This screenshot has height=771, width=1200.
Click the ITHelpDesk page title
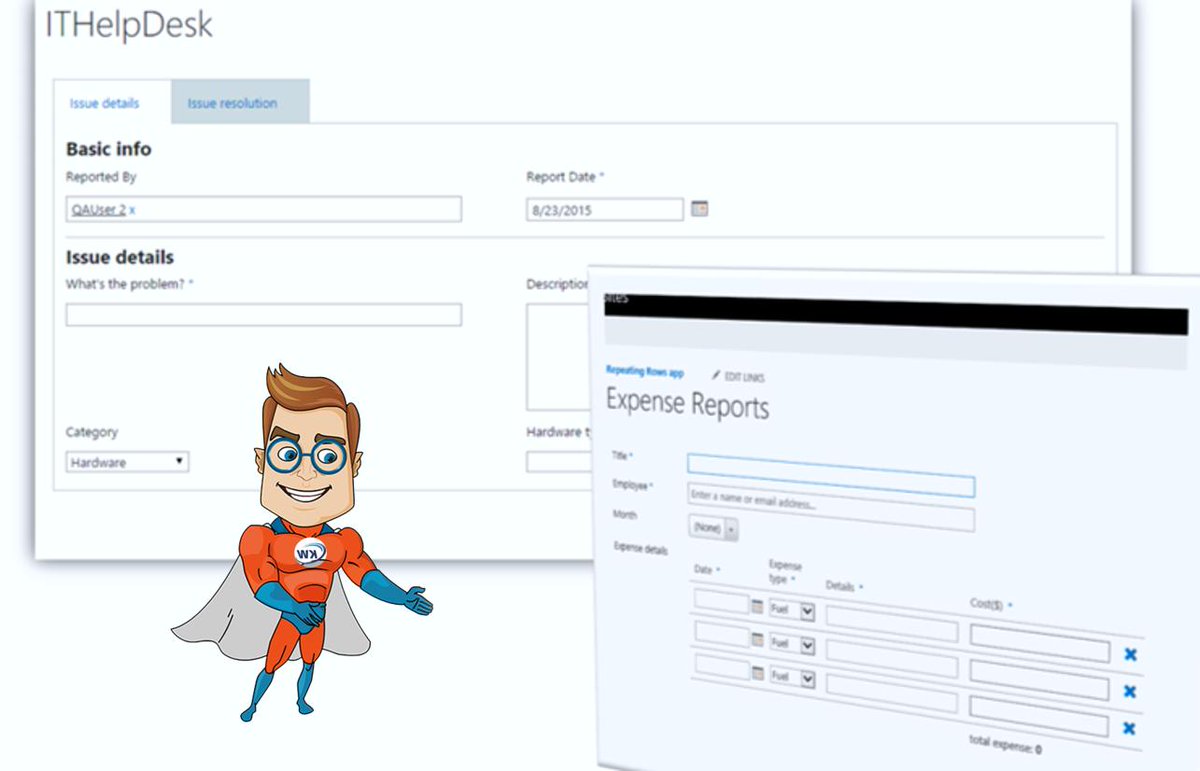click(x=130, y=25)
